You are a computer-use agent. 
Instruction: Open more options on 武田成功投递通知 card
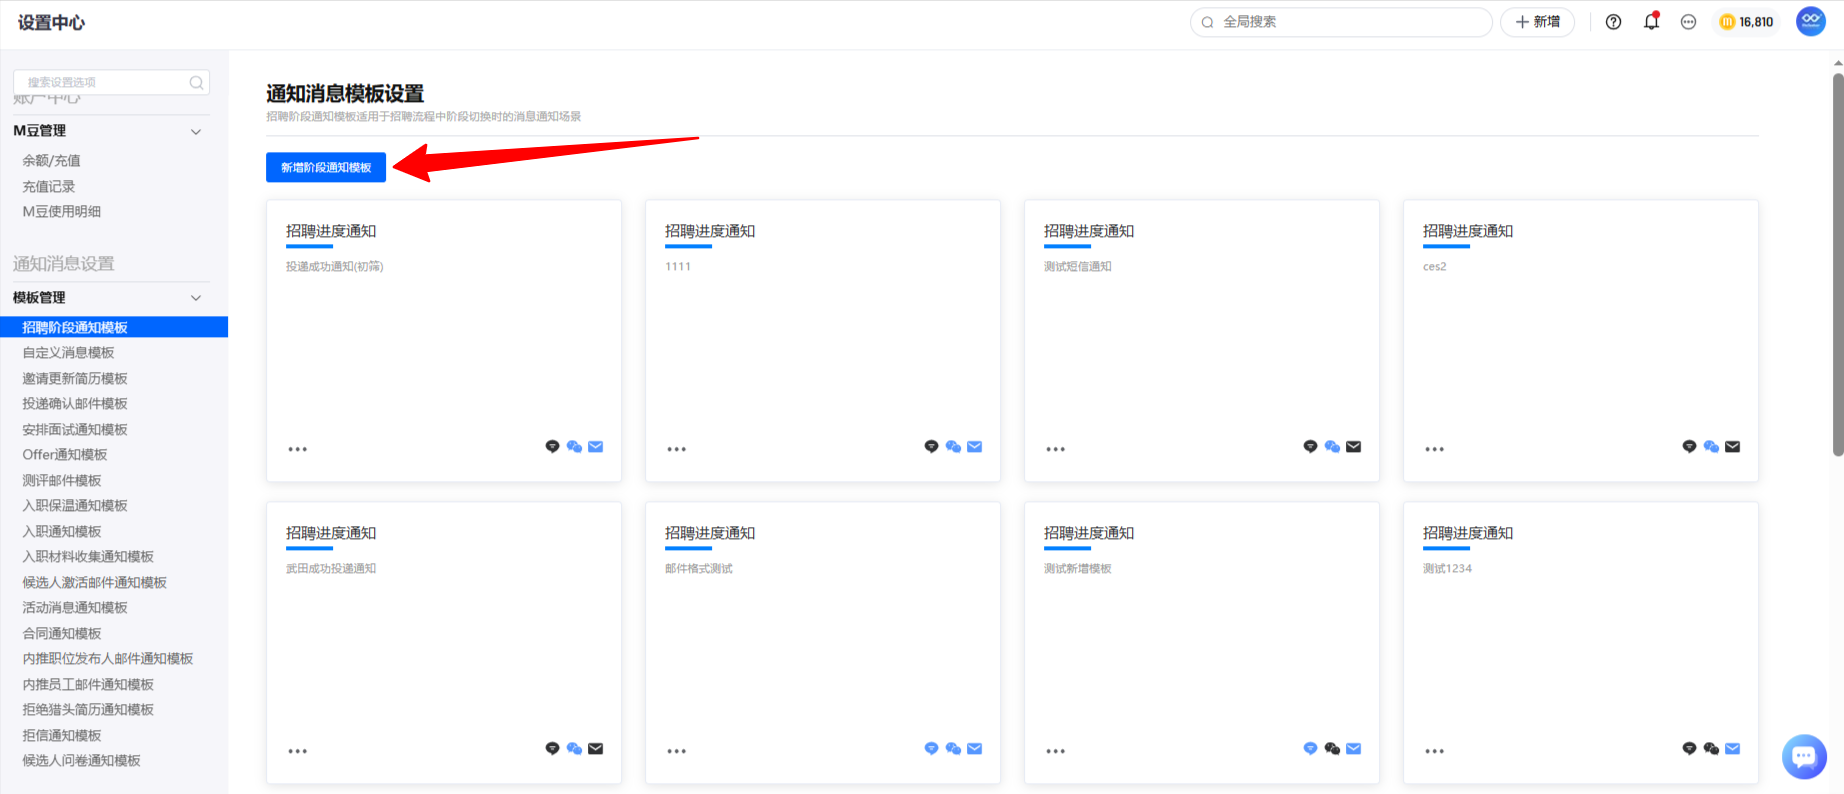298,751
